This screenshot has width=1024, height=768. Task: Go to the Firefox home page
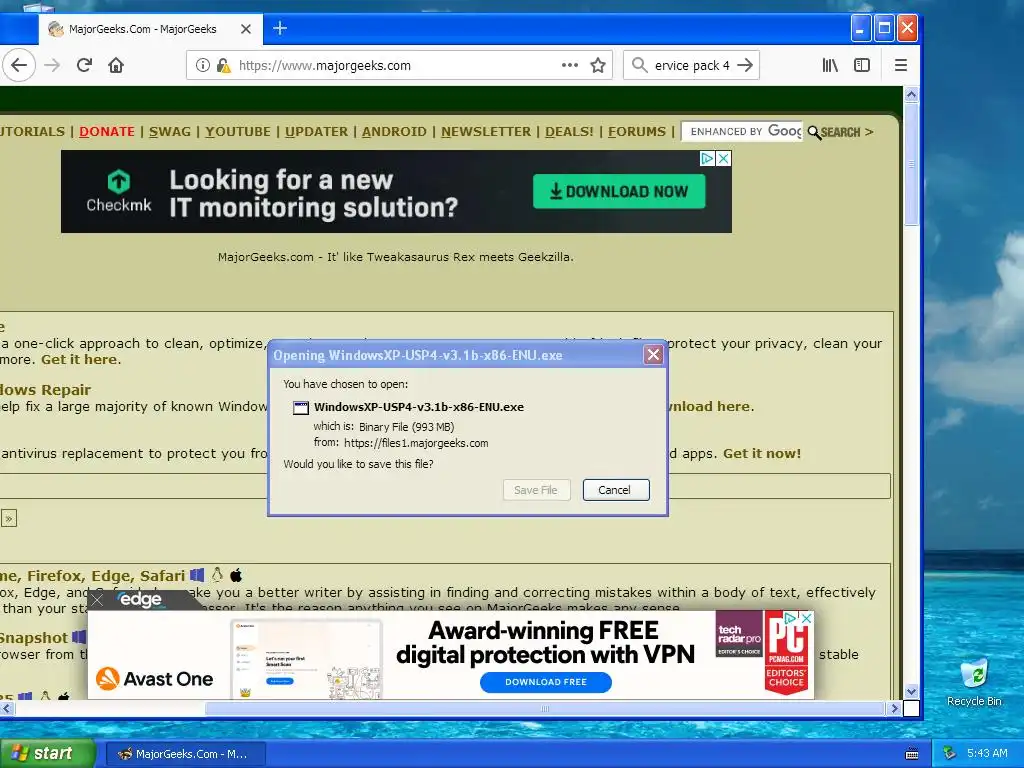pyautogui.click(x=116, y=65)
